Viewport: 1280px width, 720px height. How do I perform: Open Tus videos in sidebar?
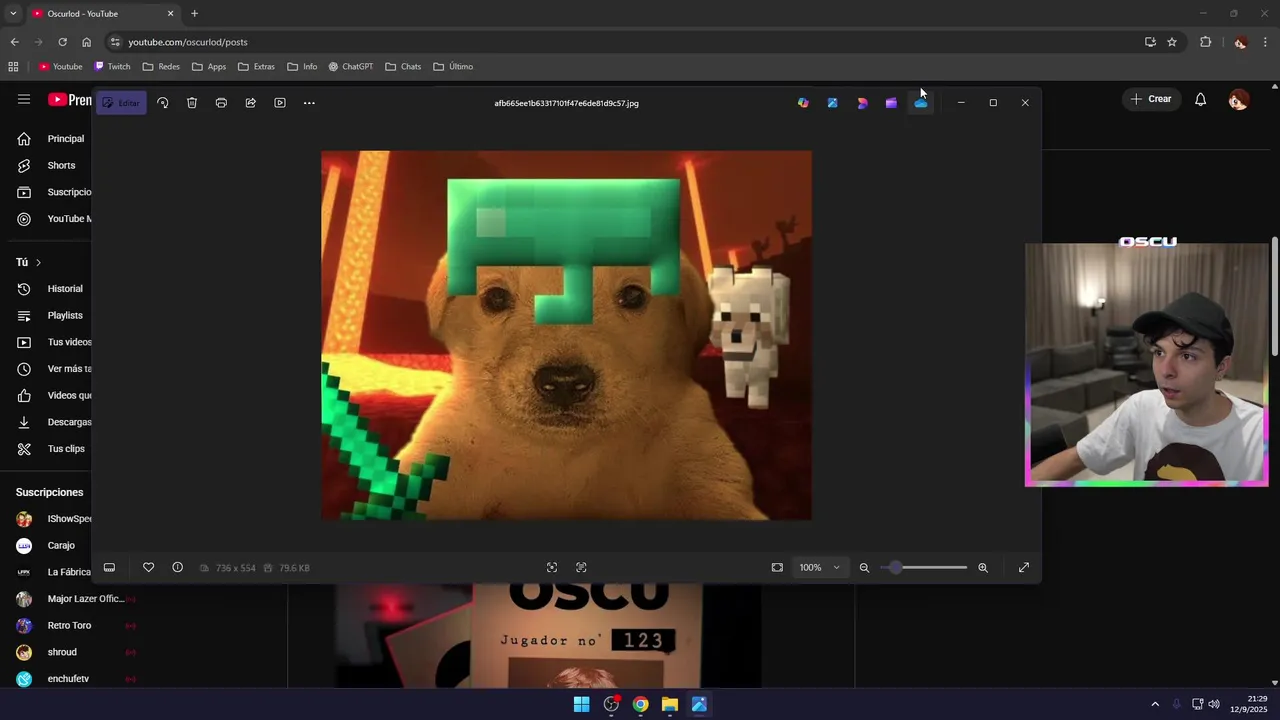[52, 342]
